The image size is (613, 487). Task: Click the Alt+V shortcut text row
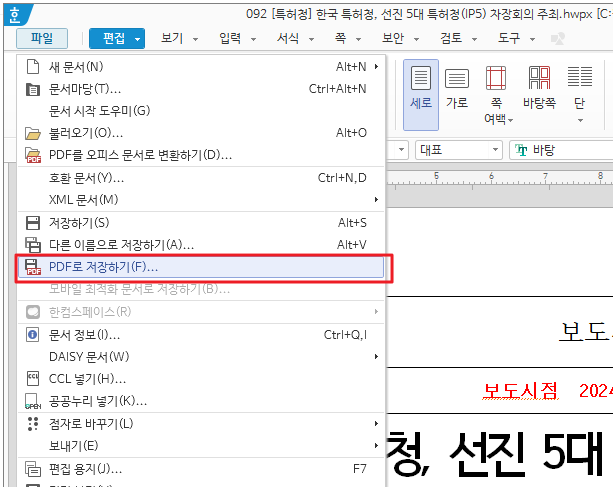click(351, 245)
